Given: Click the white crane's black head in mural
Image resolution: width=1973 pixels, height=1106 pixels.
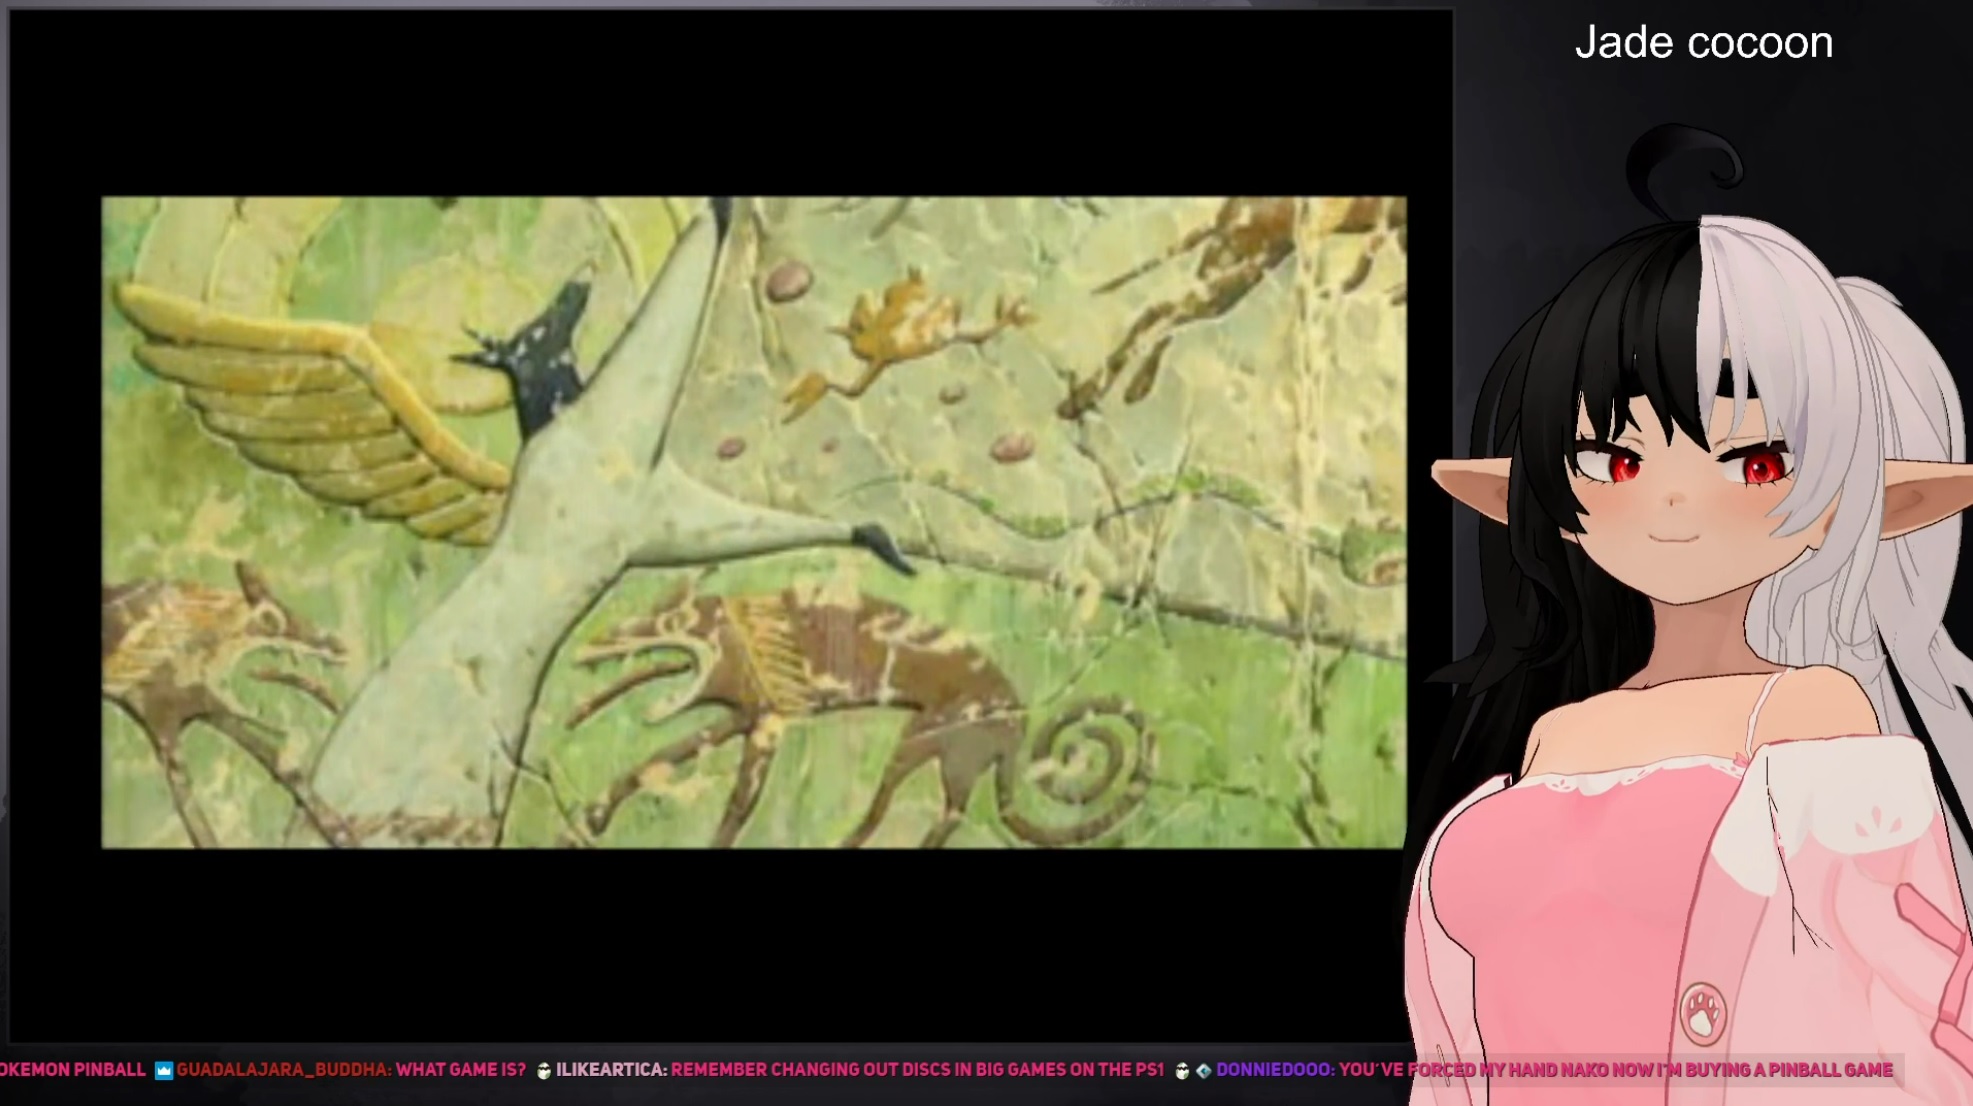Looking at the screenshot, I should tap(545, 358).
